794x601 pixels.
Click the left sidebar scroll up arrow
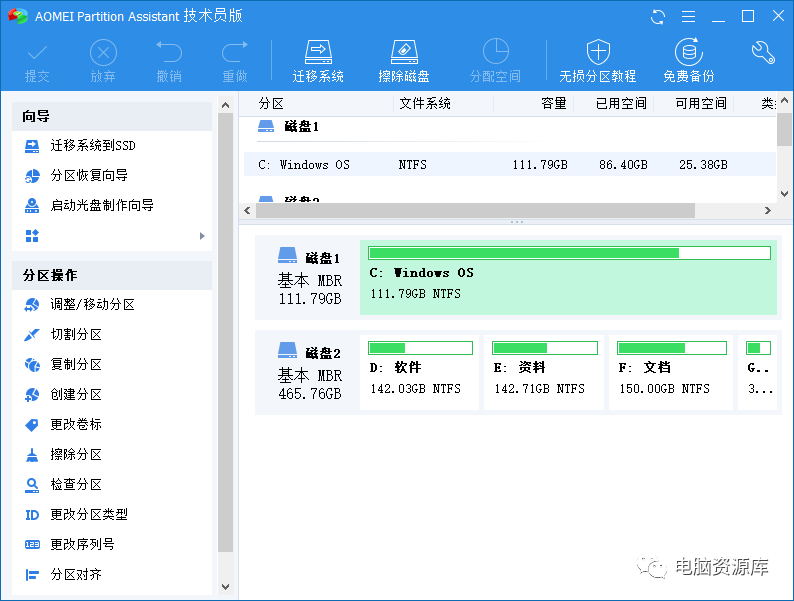(x=225, y=105)
